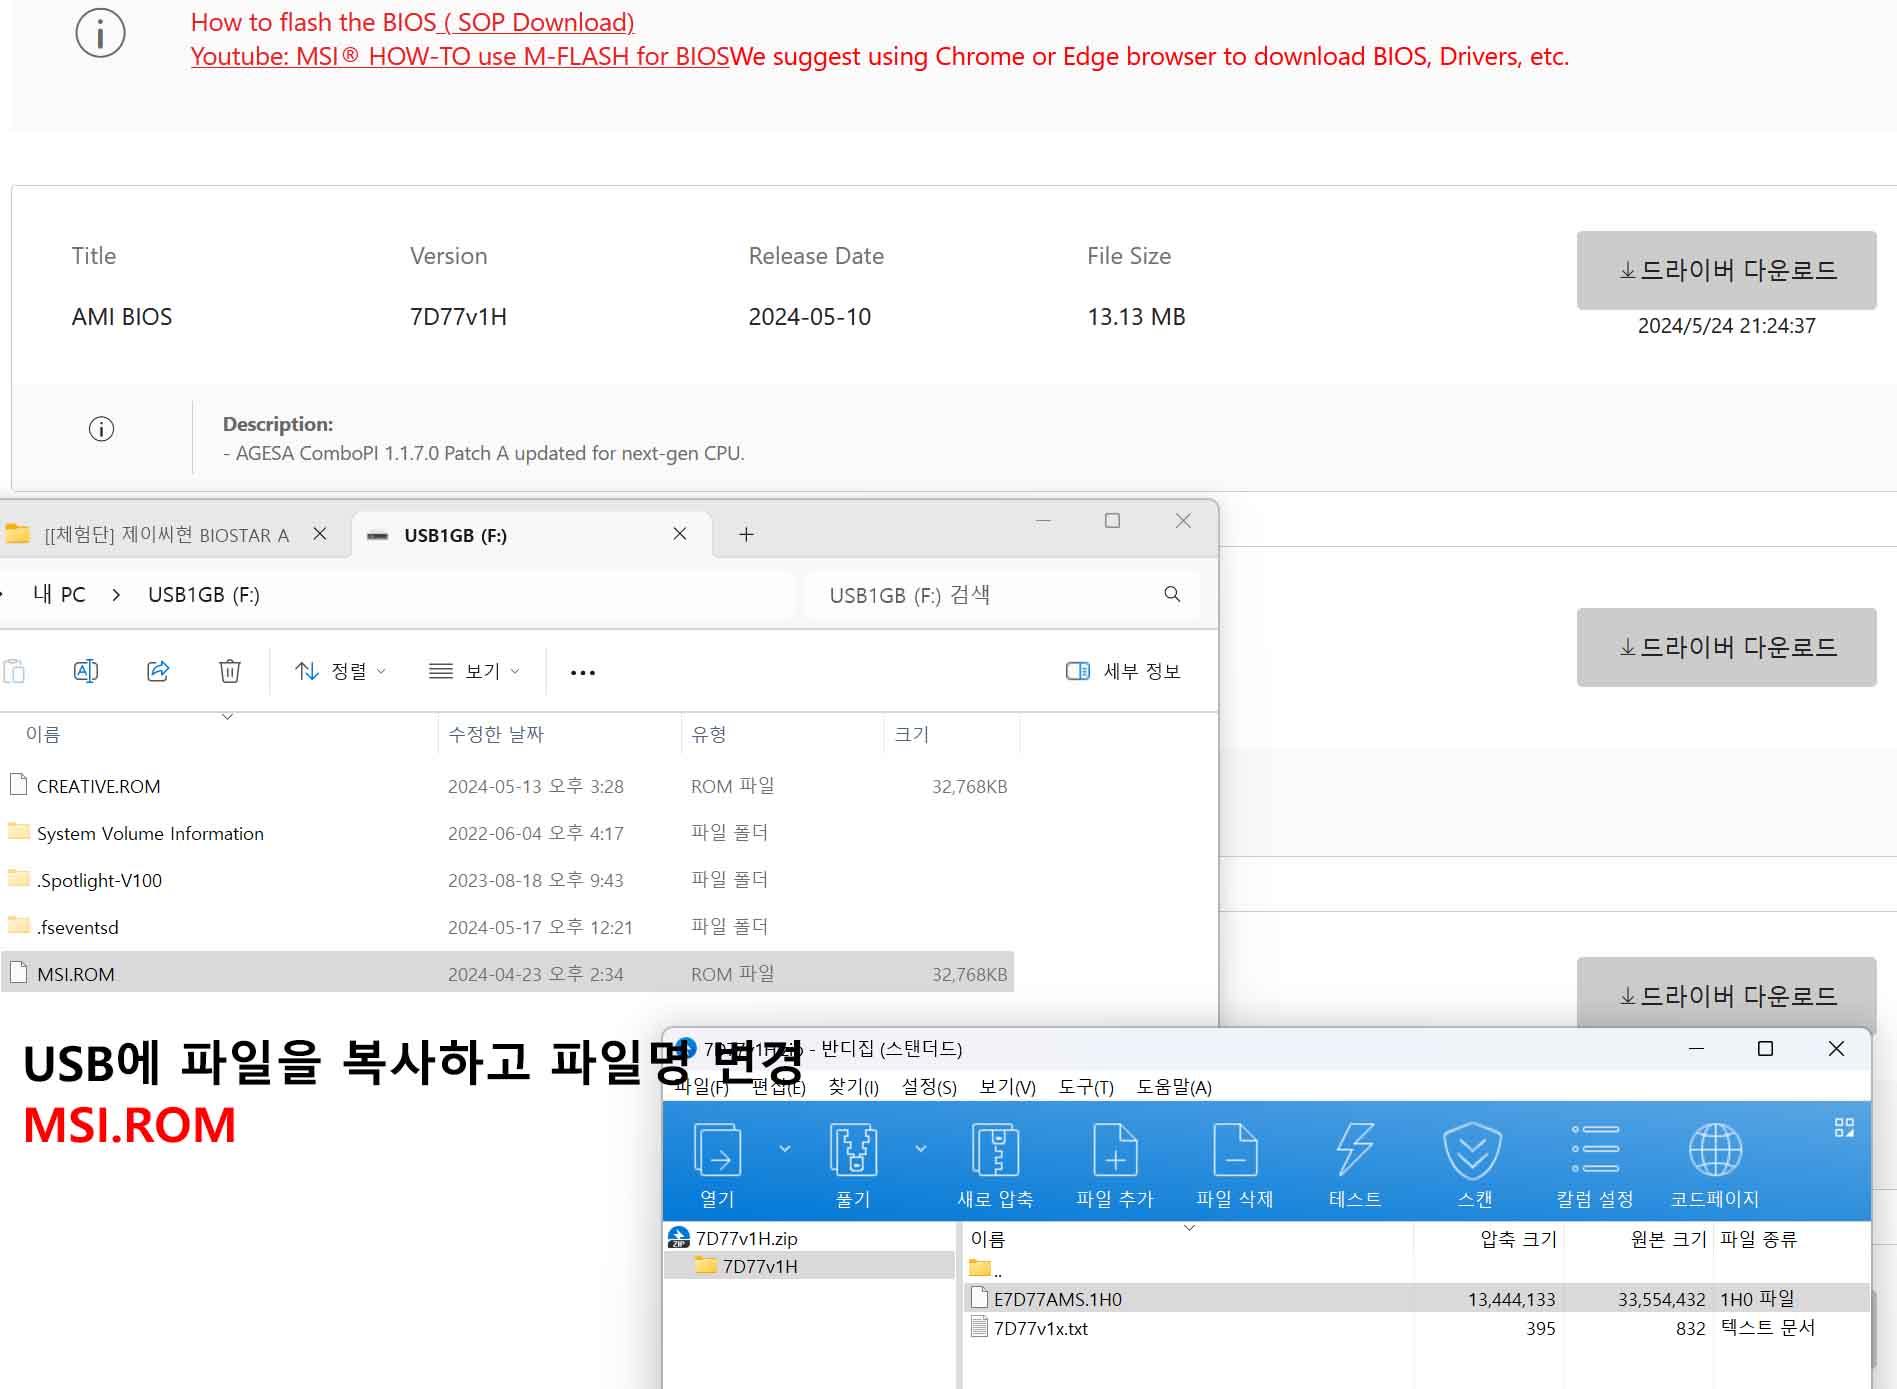The image size is (1897, 1389).
Task: Click the 7D77v1H BIOS 드라이버 다운로드 button
Action: point(1727,270)
